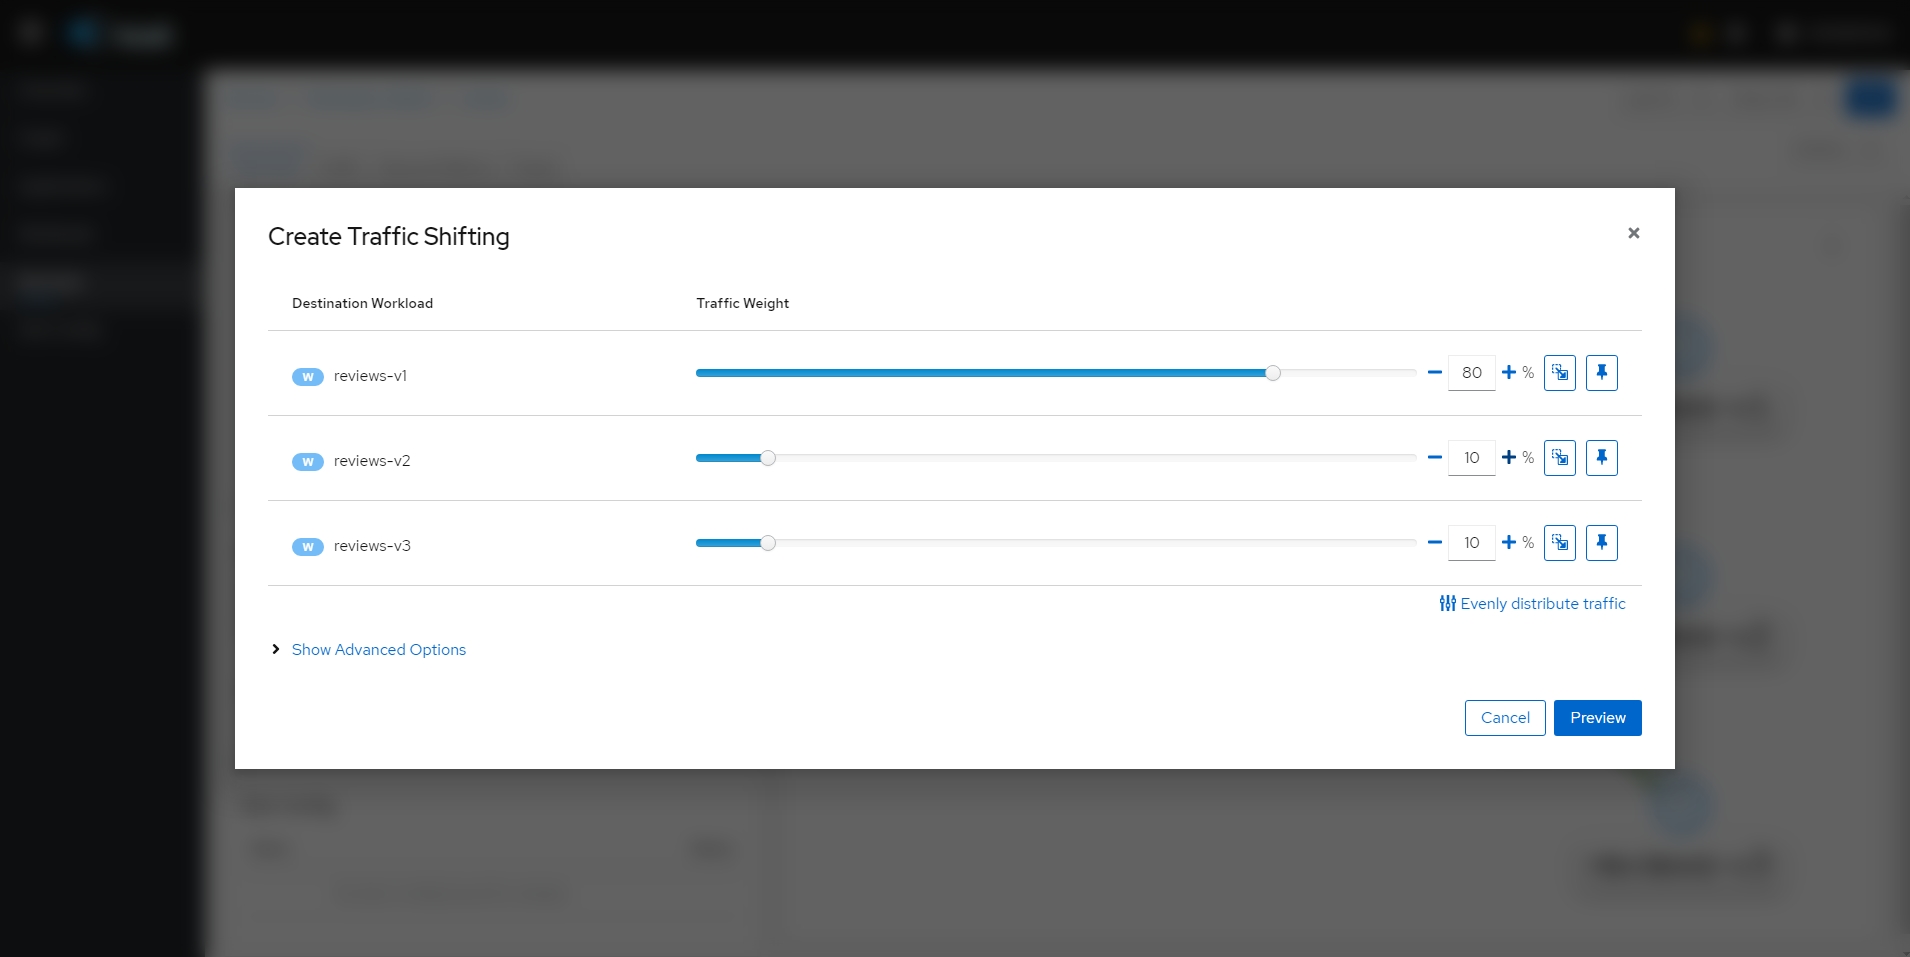Lock reviews-v1 weight with pin icon
Viewport: 1910px width, 957px height.
click(1601, 373)
